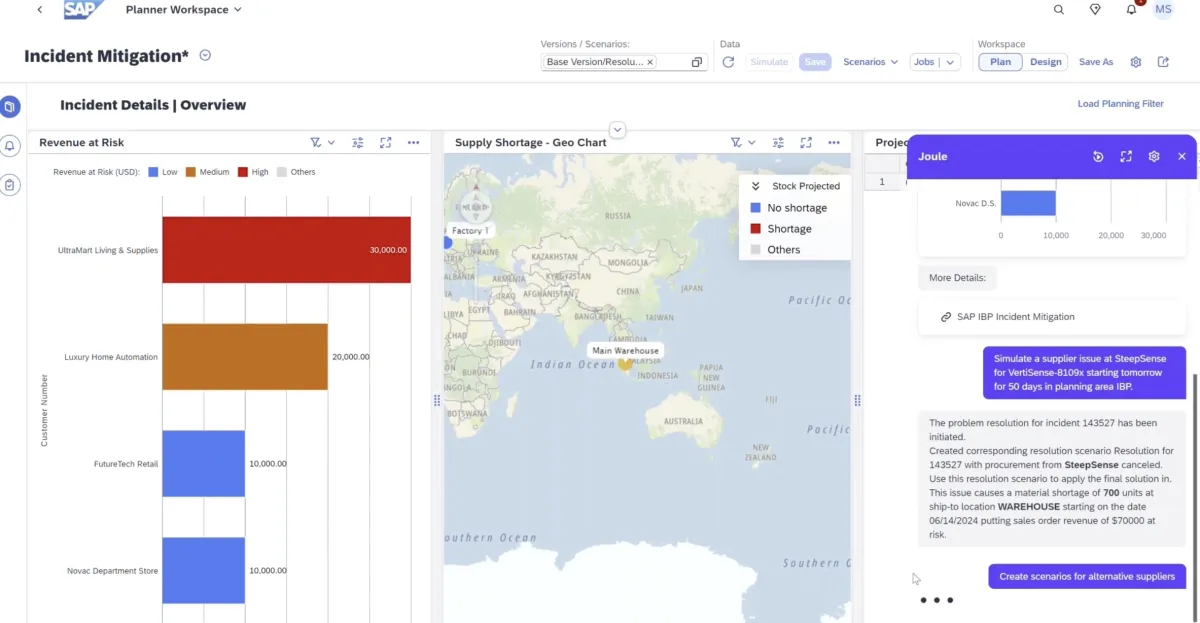This screenshot has width=1200, height=623.
Task: Click the Revenue at Risk filter icon
Action: [315, 143]
